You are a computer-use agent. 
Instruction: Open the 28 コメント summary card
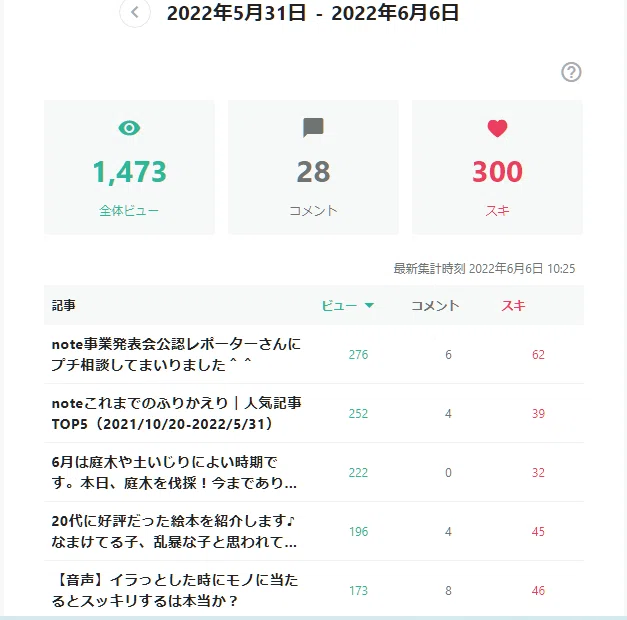pos(313,167)
